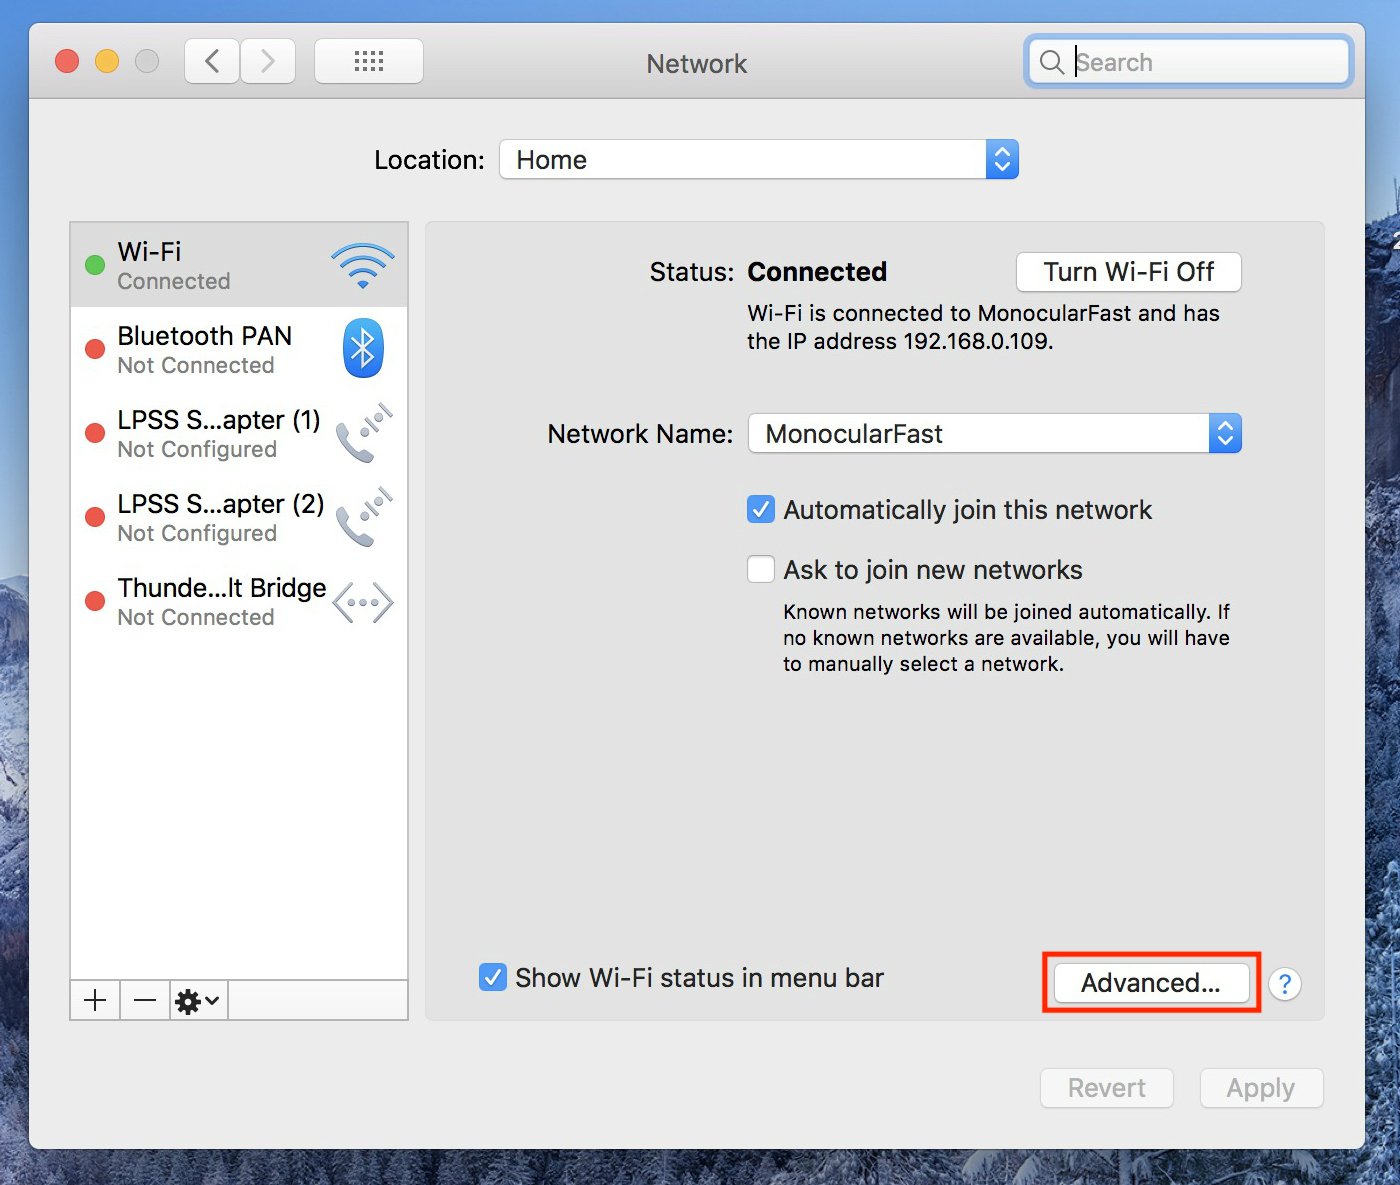Click the Turn Wi-Fi Off button
1400x1185 pixels.
tap(1129, 272)
